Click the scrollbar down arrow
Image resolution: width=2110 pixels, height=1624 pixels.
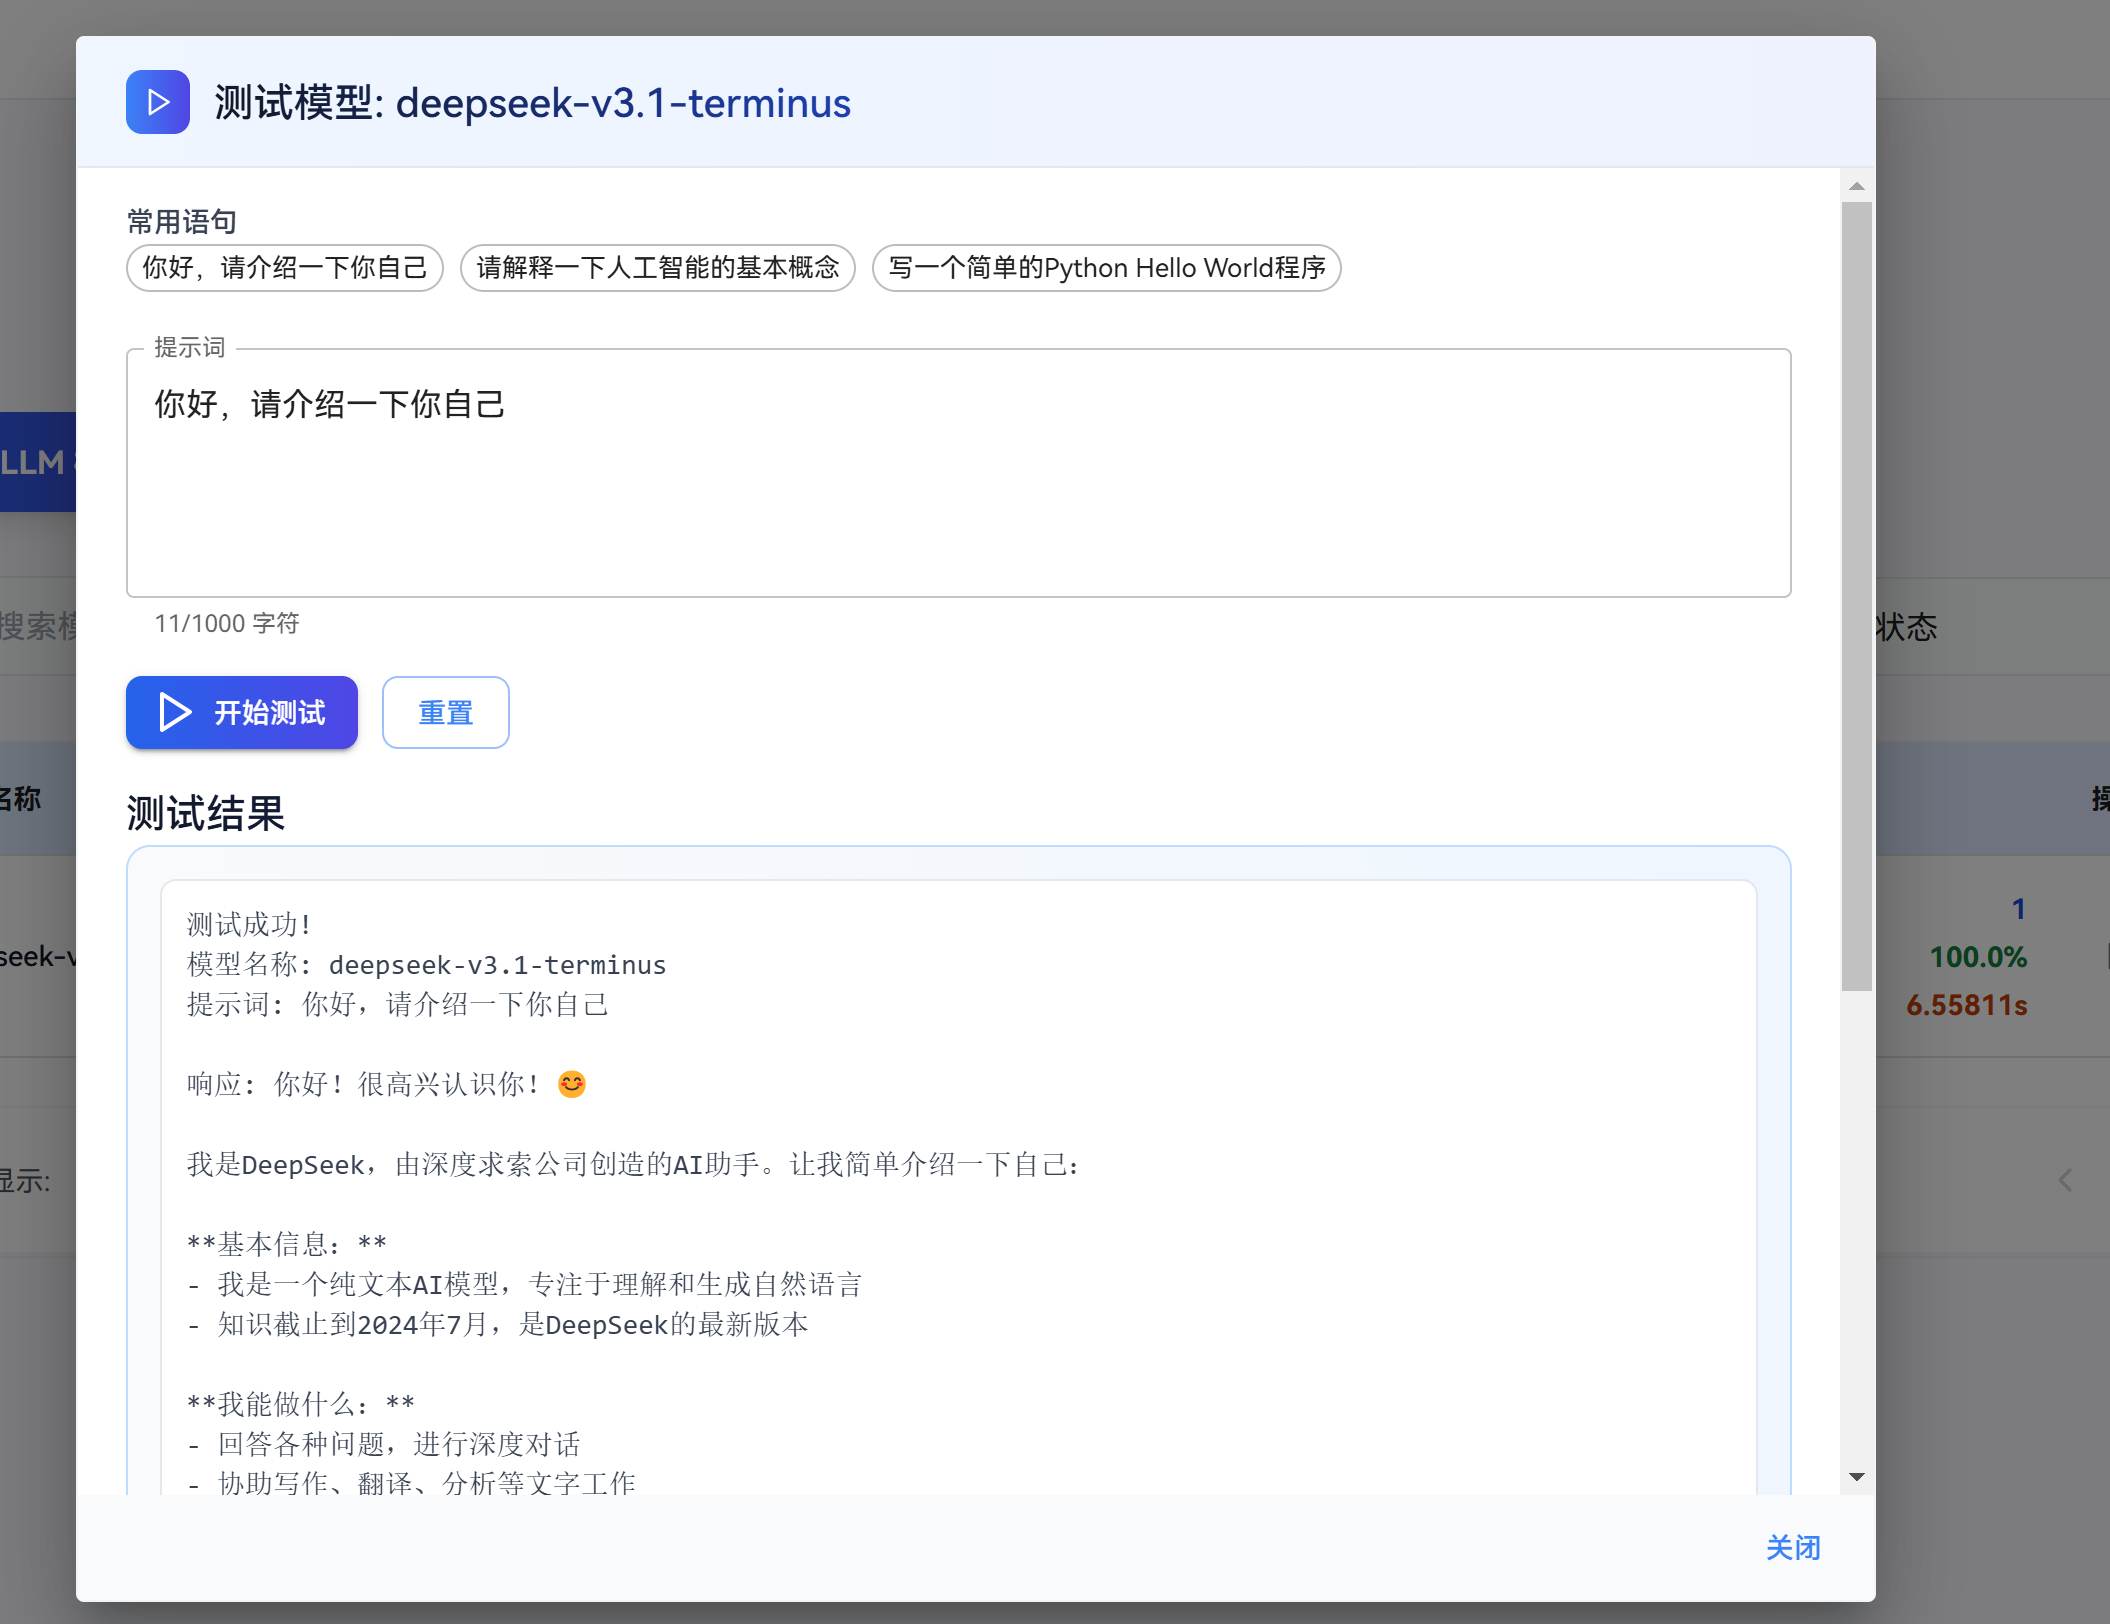coord(1857,1477)
